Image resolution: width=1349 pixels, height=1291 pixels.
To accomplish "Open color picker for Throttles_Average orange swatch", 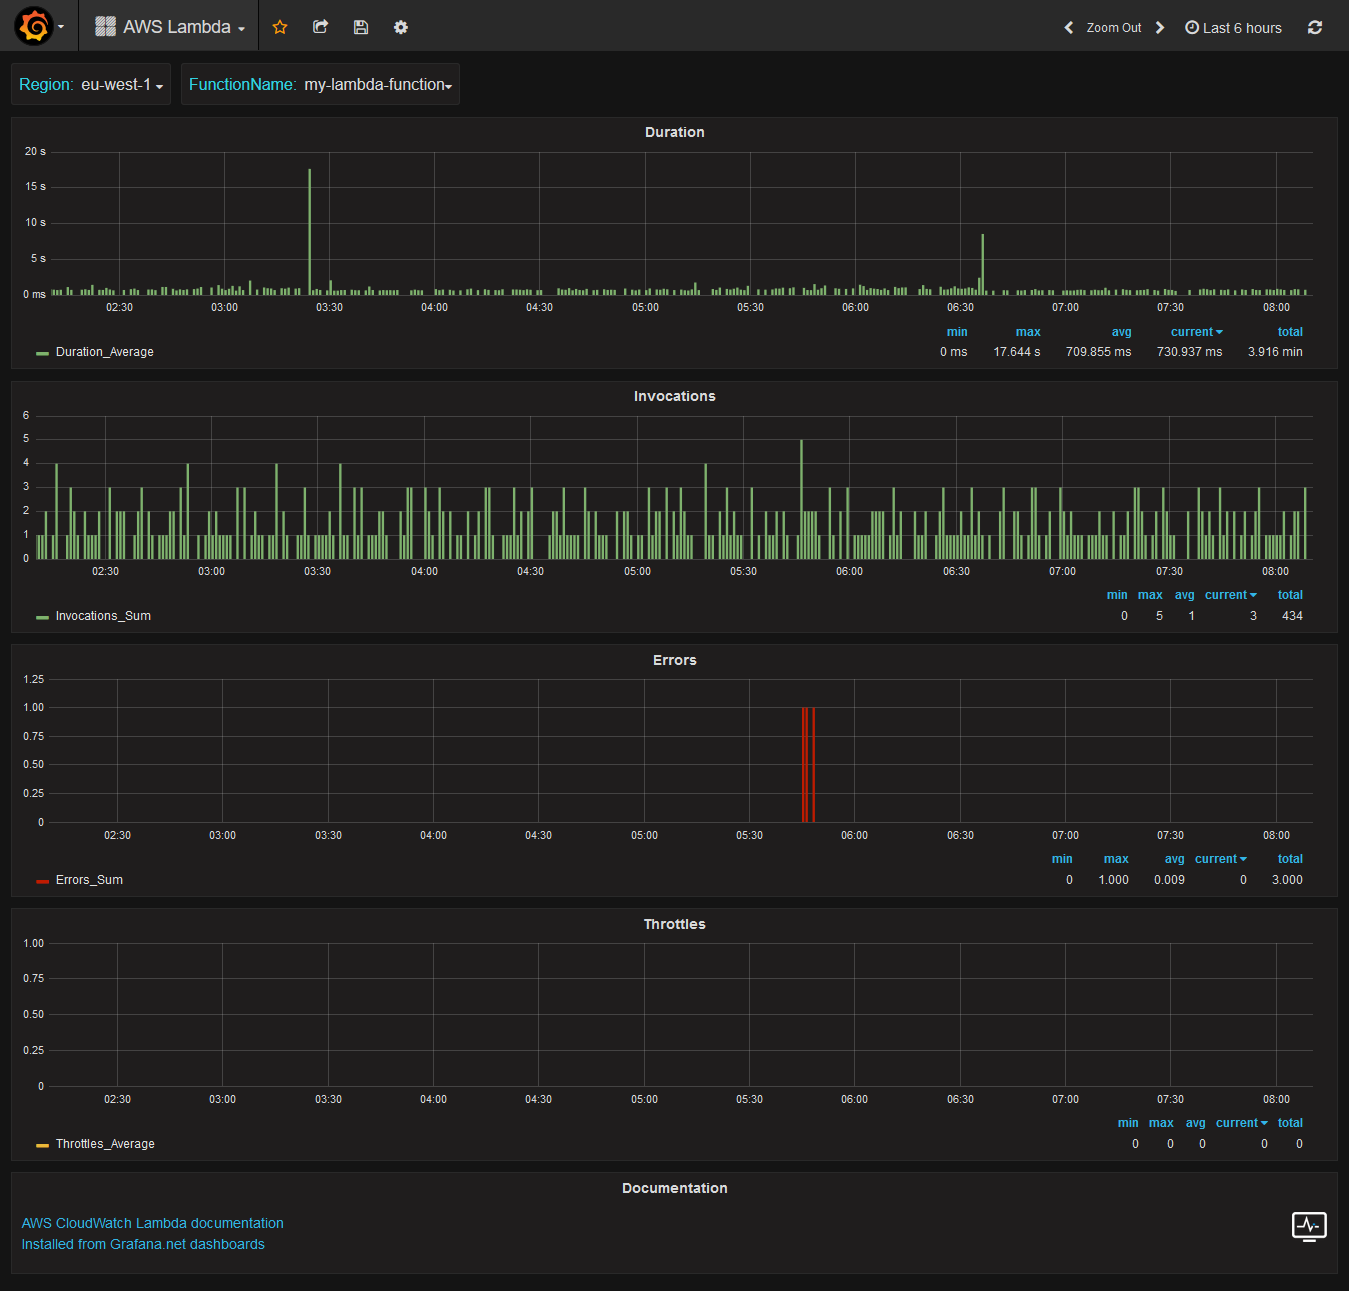I will (42, 1145).
